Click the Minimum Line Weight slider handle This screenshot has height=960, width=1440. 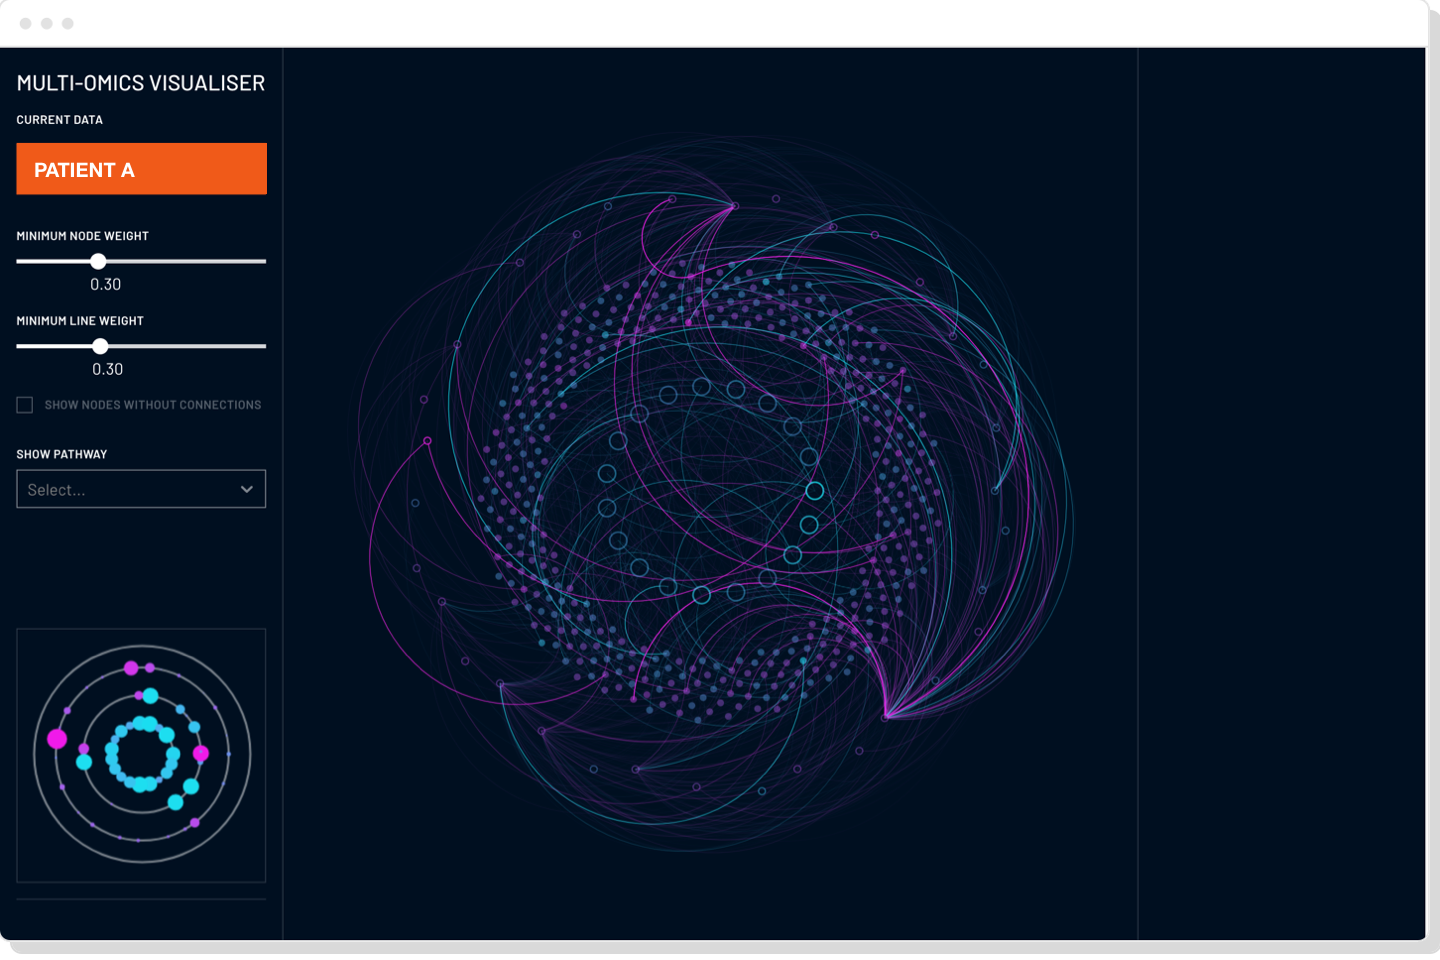(x=100, y=345)
